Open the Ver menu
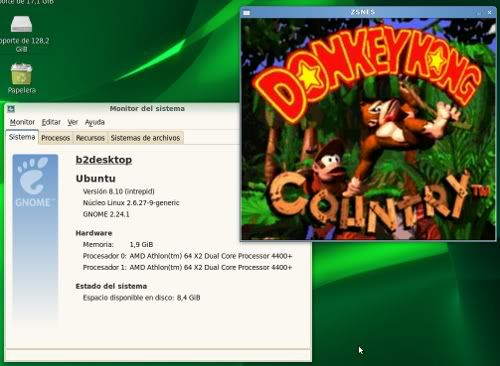This screenshot has width=500, height=366. [73, 122]
